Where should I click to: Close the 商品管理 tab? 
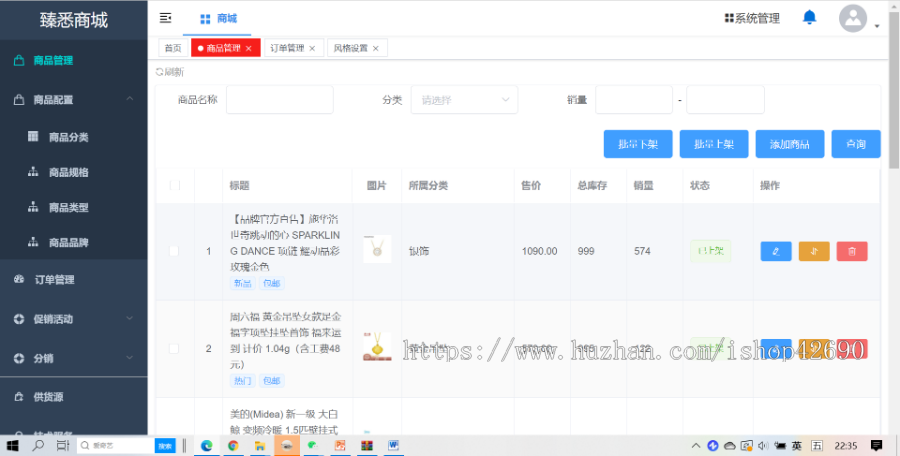[249, 49]
